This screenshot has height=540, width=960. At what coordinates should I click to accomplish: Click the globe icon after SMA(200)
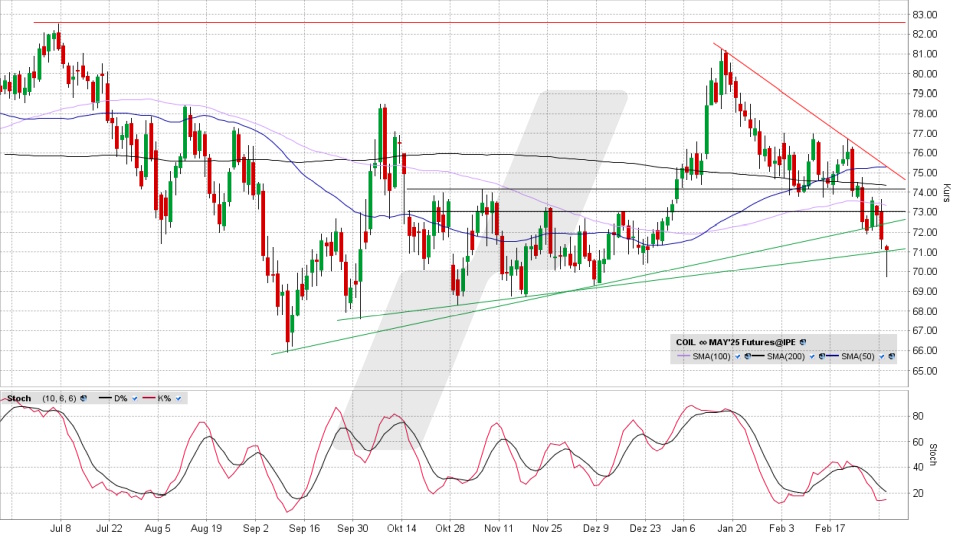822,356
